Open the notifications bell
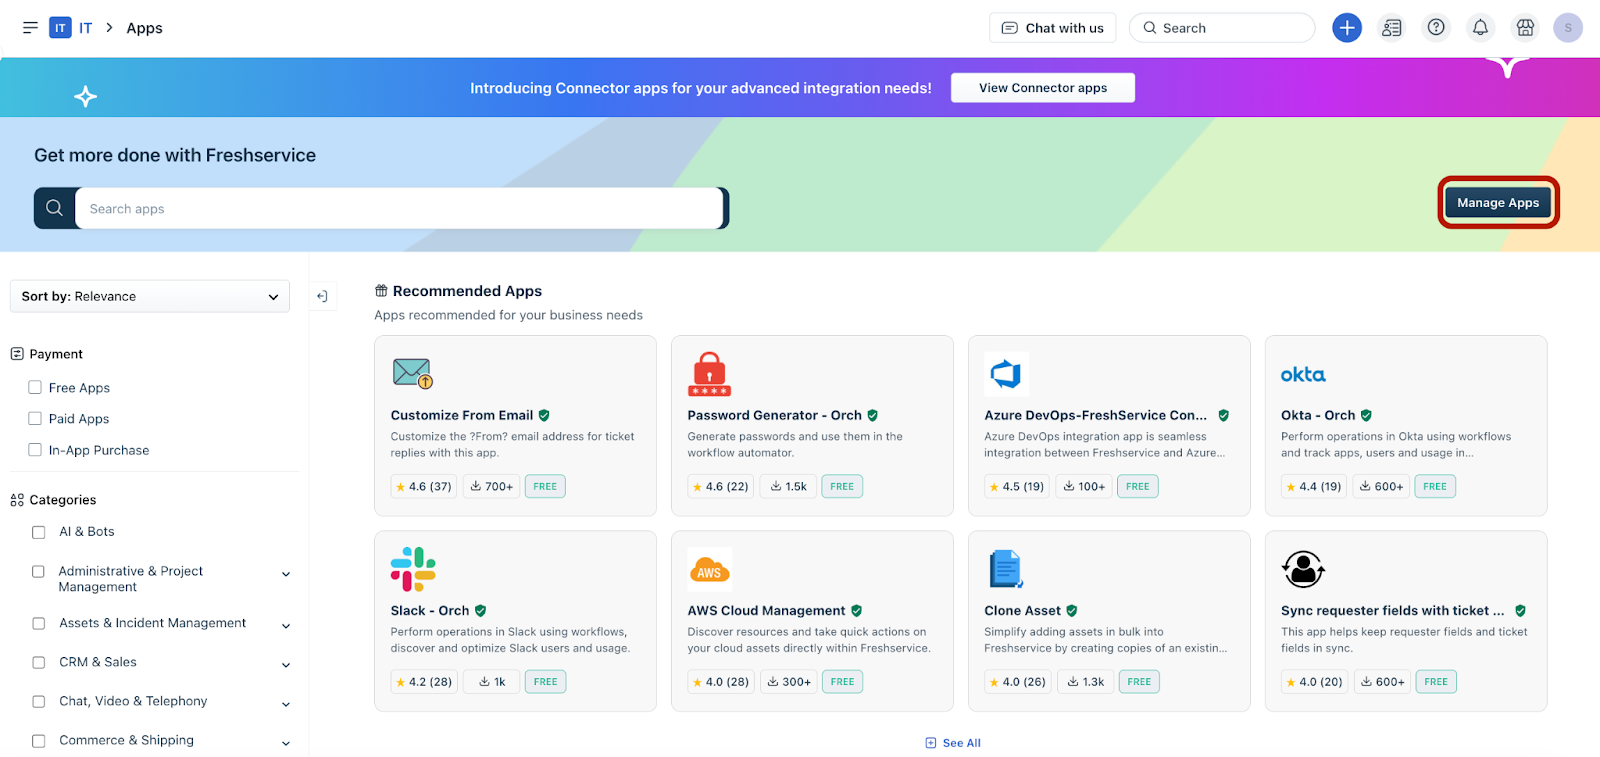Image resolution: width=1600 pixels, height=757 pixels. coord(1481,28)
